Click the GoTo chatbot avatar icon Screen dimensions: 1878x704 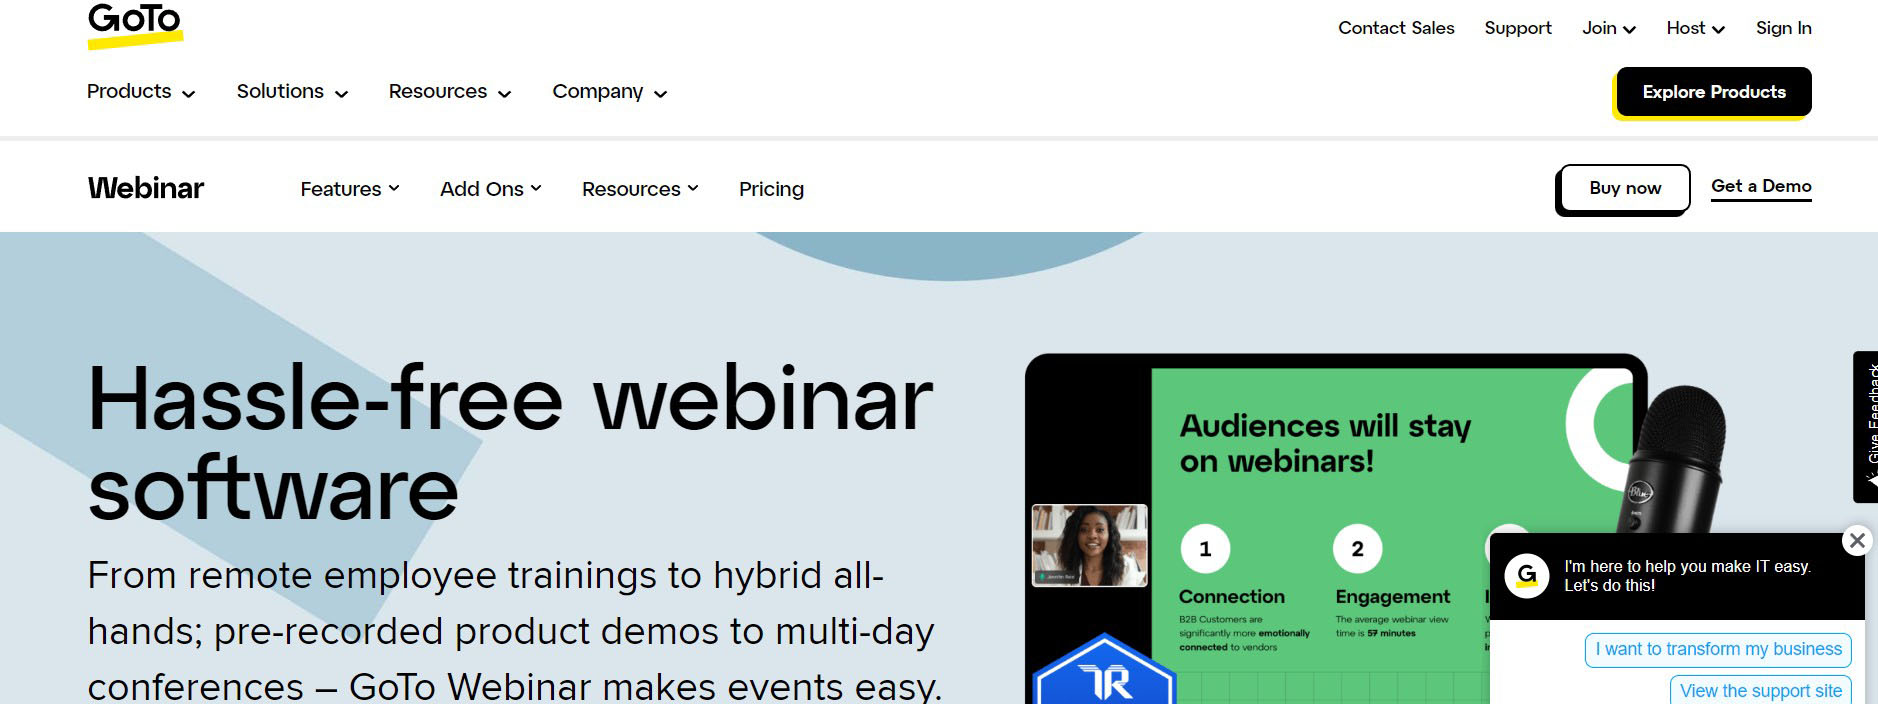tap(1527, 576)
